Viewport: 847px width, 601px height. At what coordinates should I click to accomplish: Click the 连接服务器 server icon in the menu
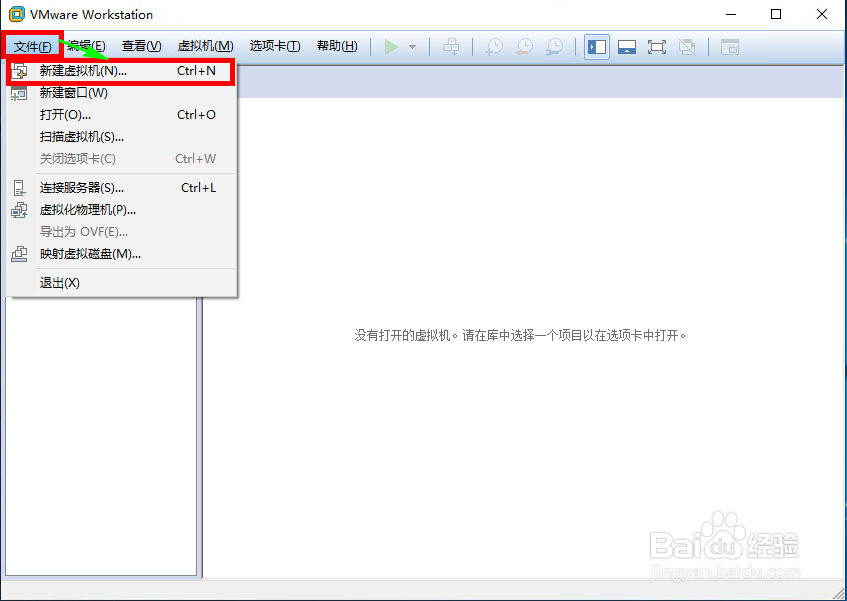click(x=18, y=188)
